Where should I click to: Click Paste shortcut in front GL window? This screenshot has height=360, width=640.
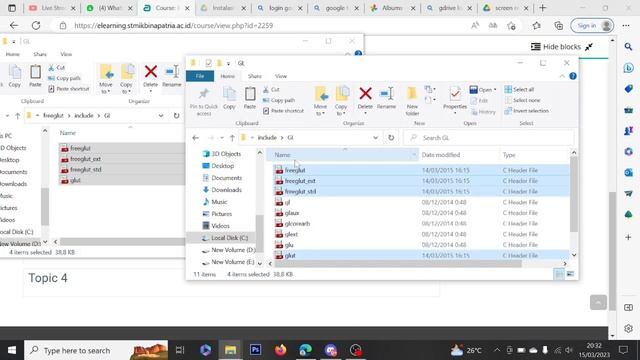pyautogui.click(x=283, y=111)
